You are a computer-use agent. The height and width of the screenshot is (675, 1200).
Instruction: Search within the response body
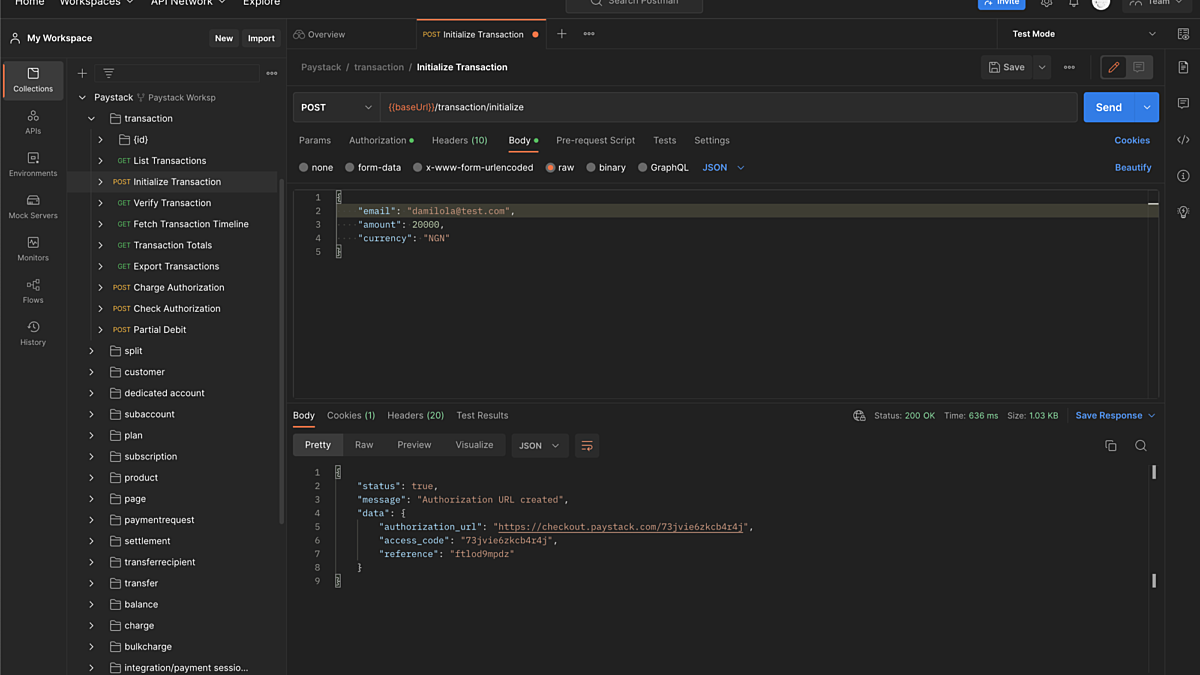click(1141, 446)
